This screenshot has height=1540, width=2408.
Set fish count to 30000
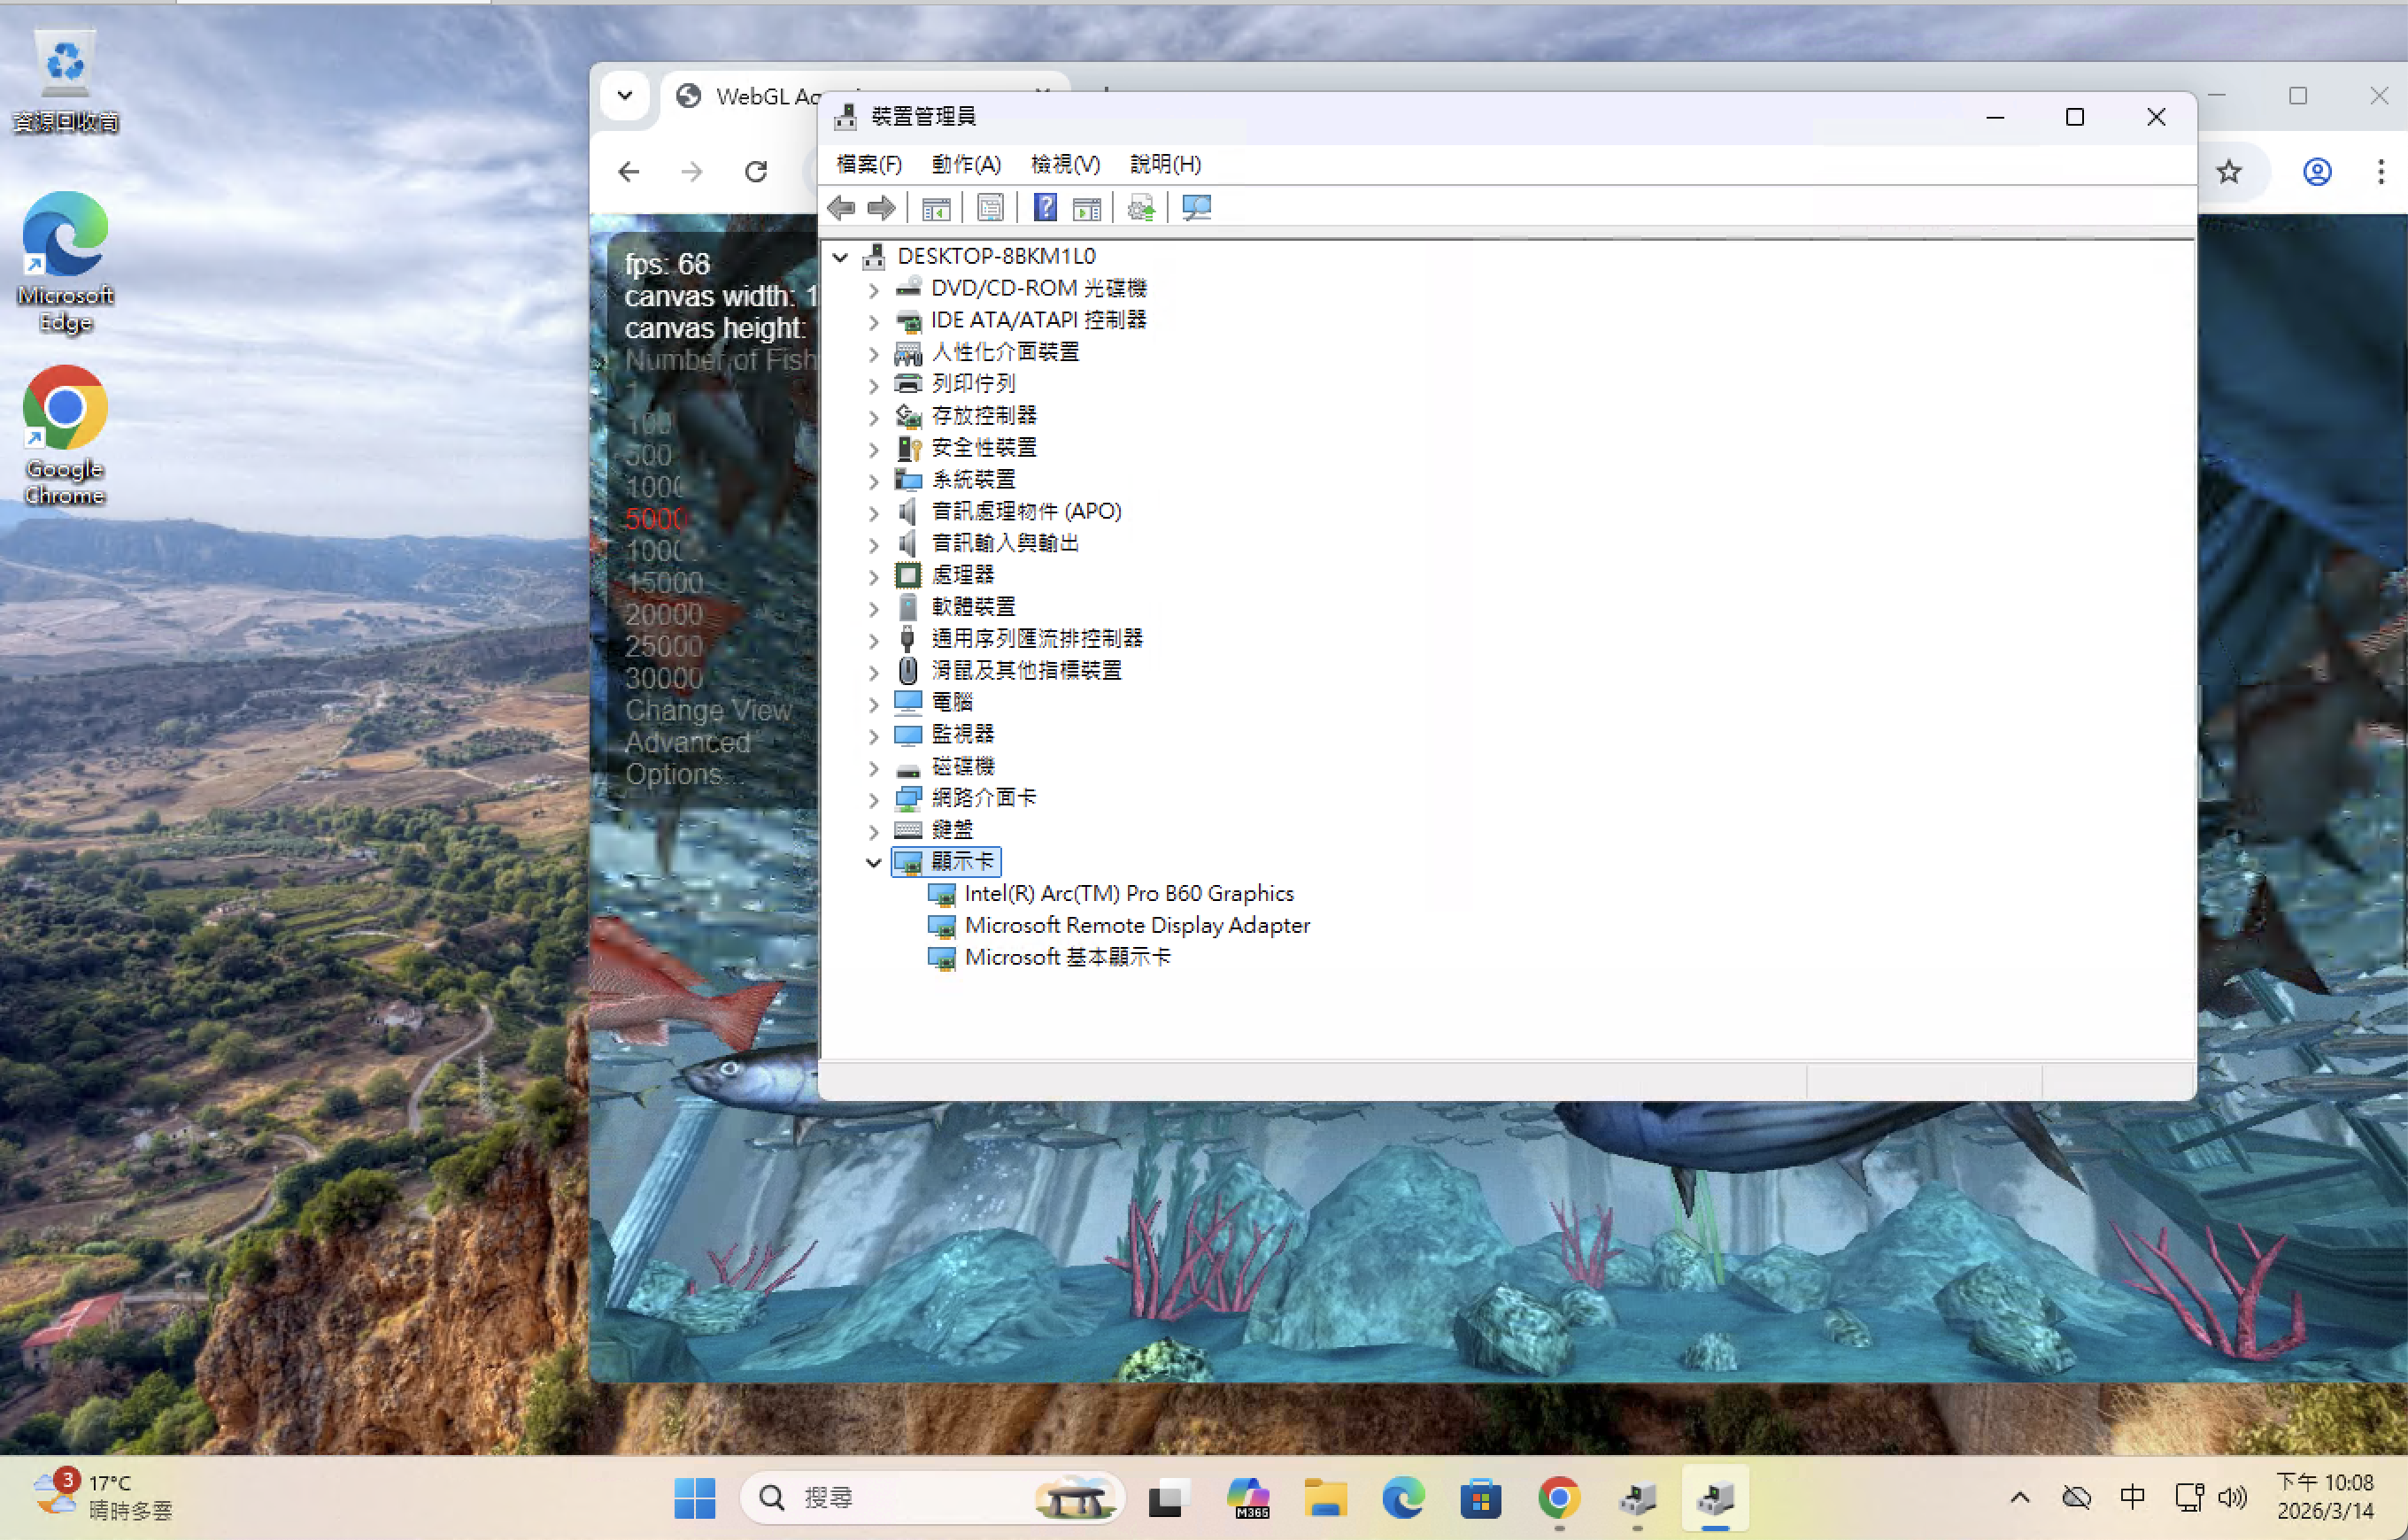click(x=663, y=678)
